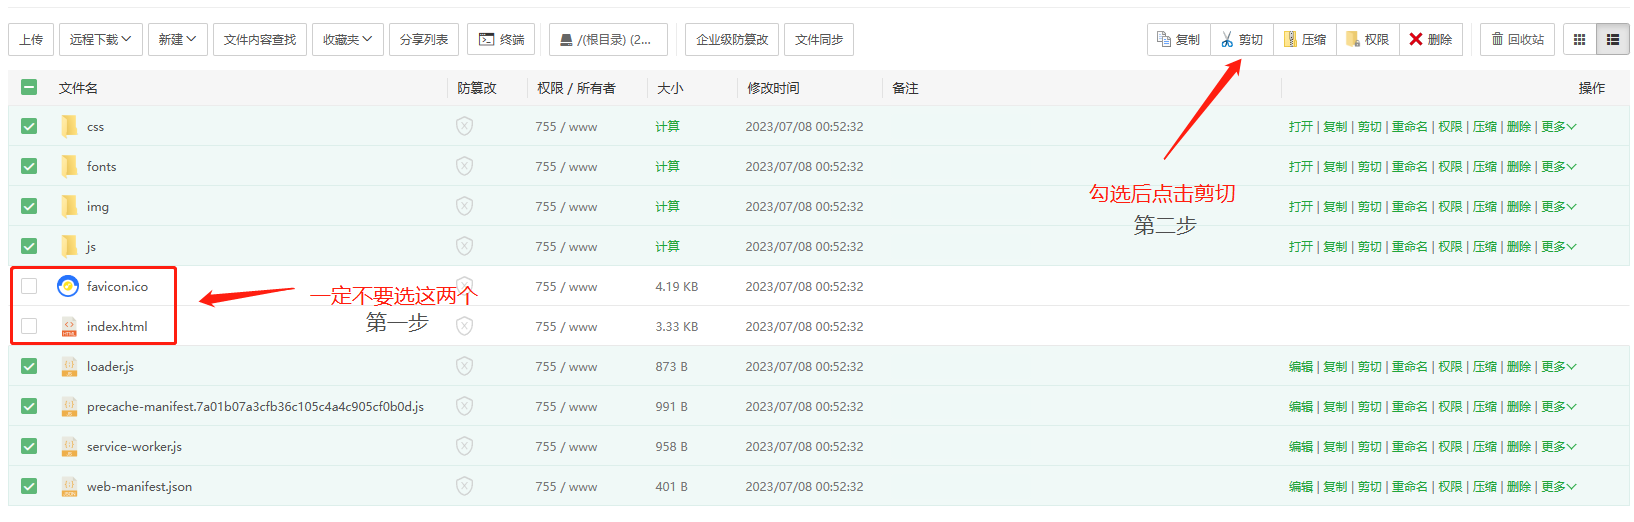
Task: Click the Recycle Bin (回收站) button
Action: (1517, 40)
